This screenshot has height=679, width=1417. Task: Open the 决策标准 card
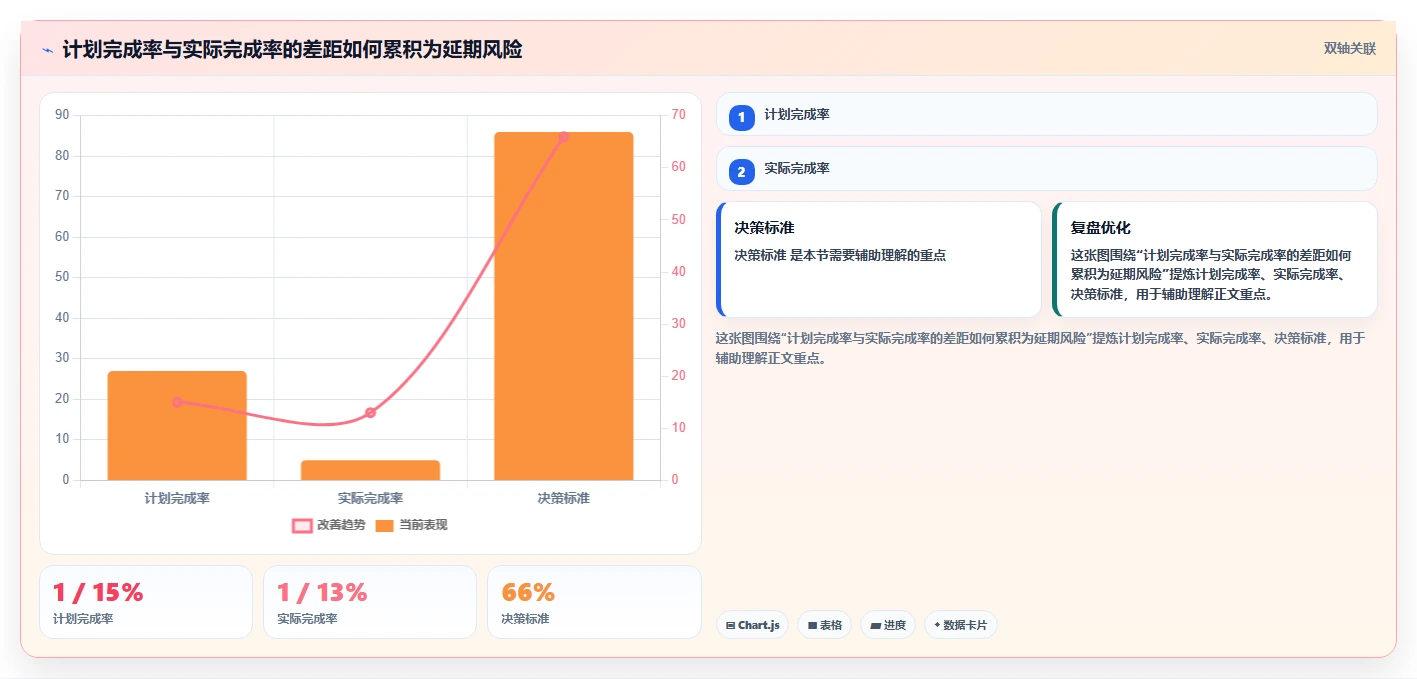879,260
